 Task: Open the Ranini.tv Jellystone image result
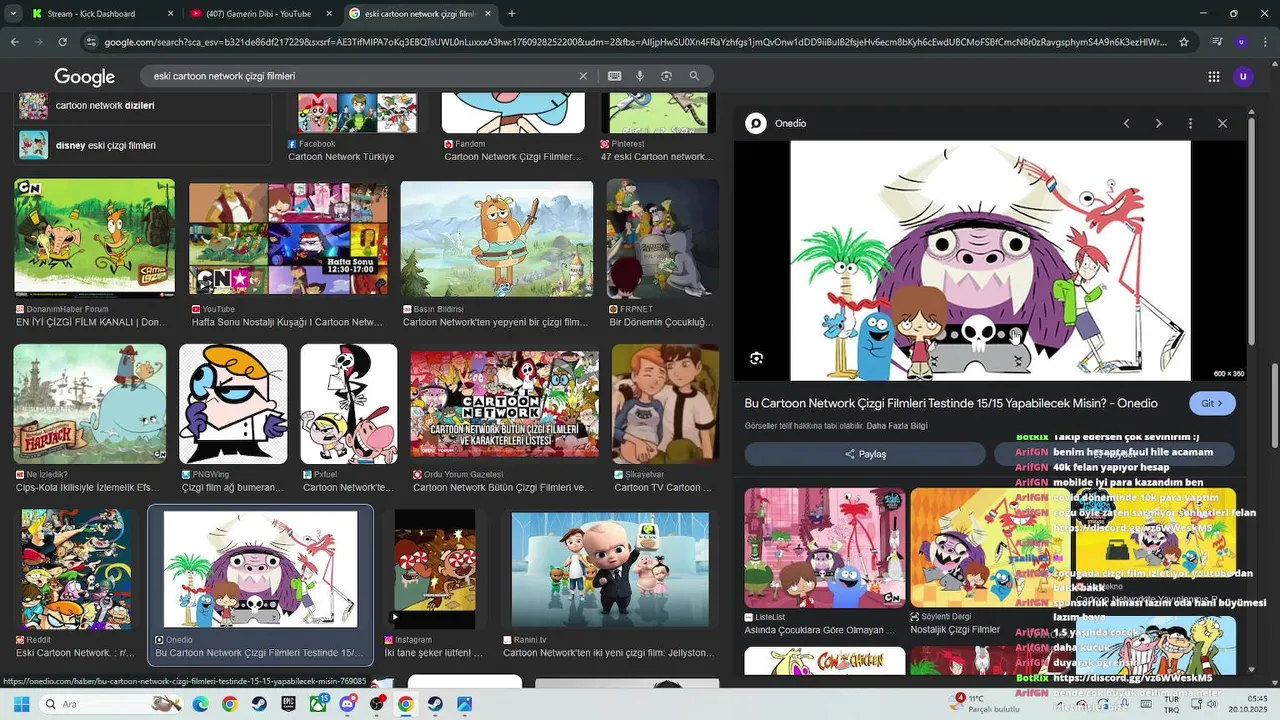pyautogui.click(x=610, y=569)
